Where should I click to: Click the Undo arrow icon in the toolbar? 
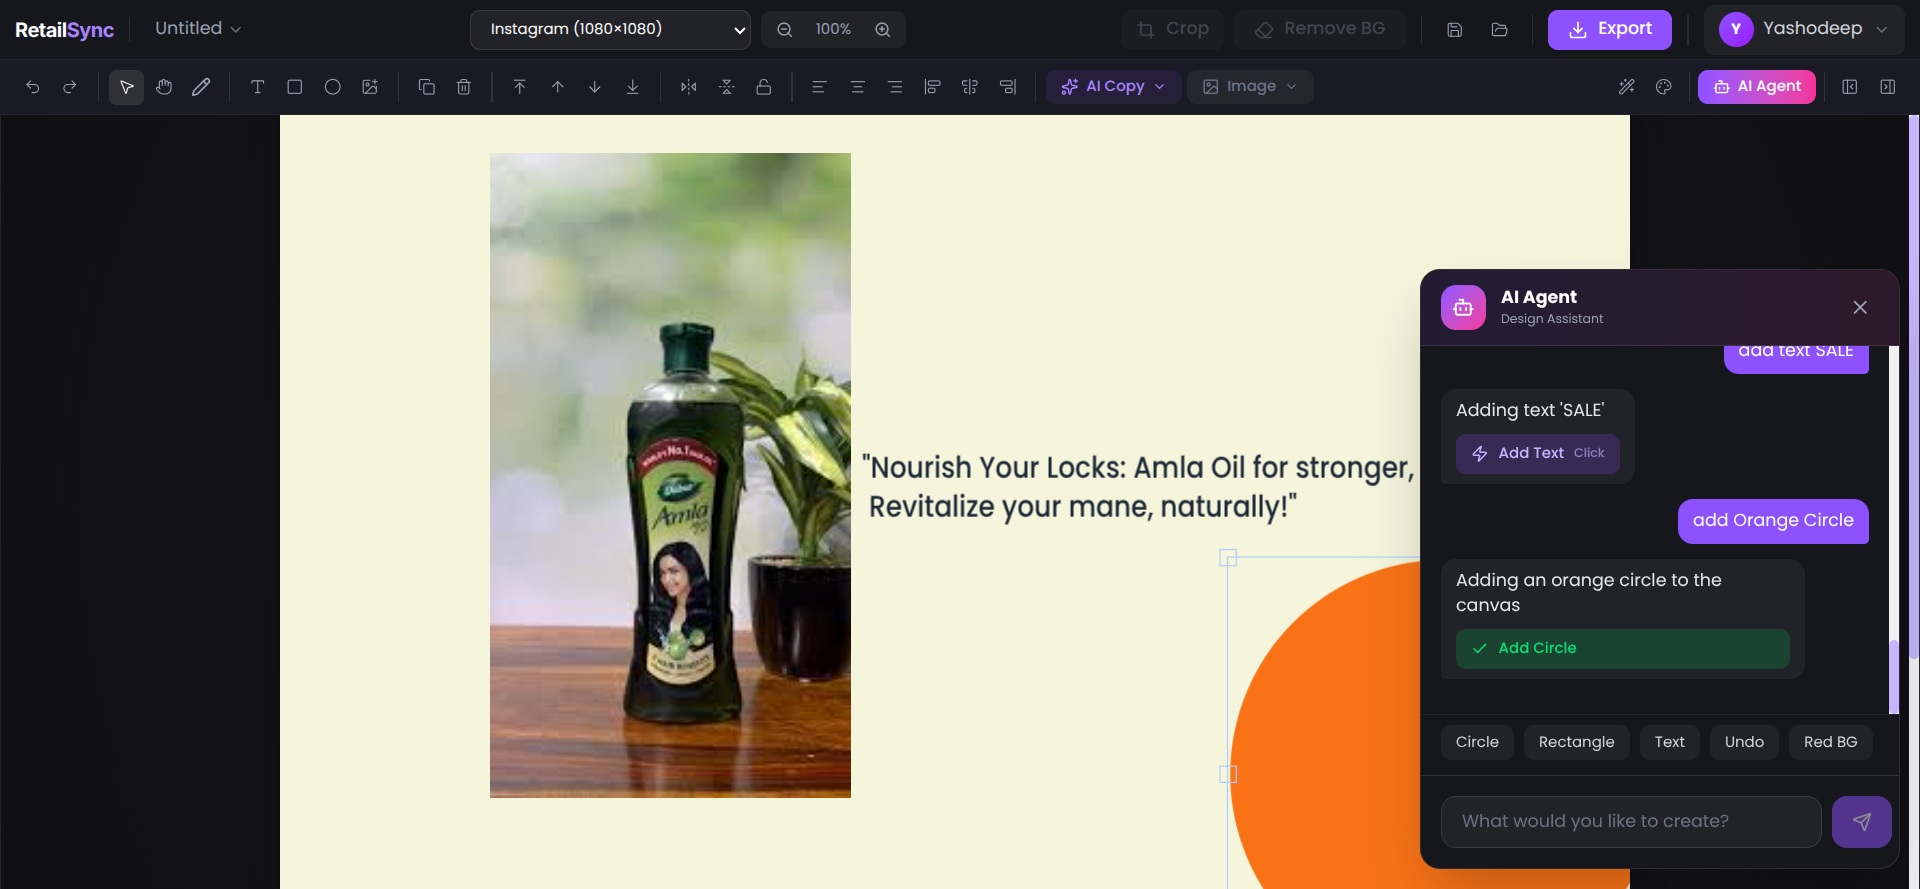point(32,87)
